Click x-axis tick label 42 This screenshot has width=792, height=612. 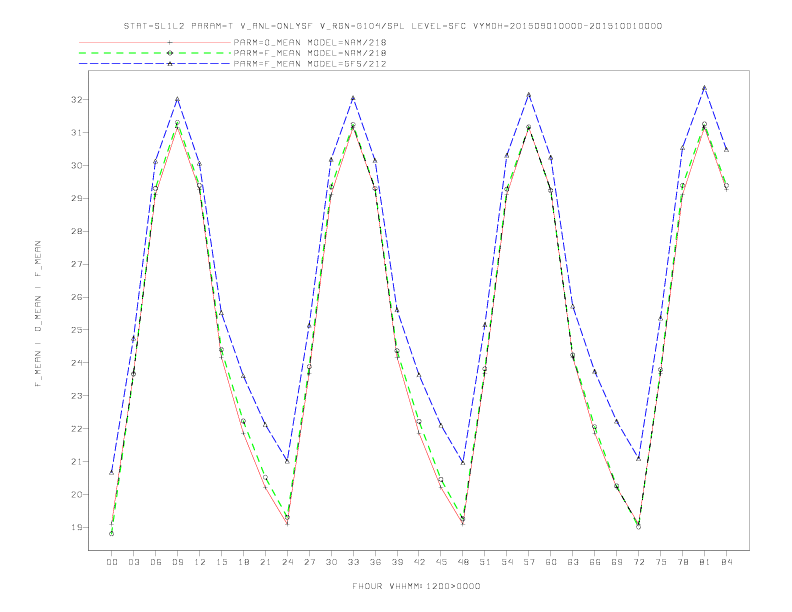pos(419,562)
